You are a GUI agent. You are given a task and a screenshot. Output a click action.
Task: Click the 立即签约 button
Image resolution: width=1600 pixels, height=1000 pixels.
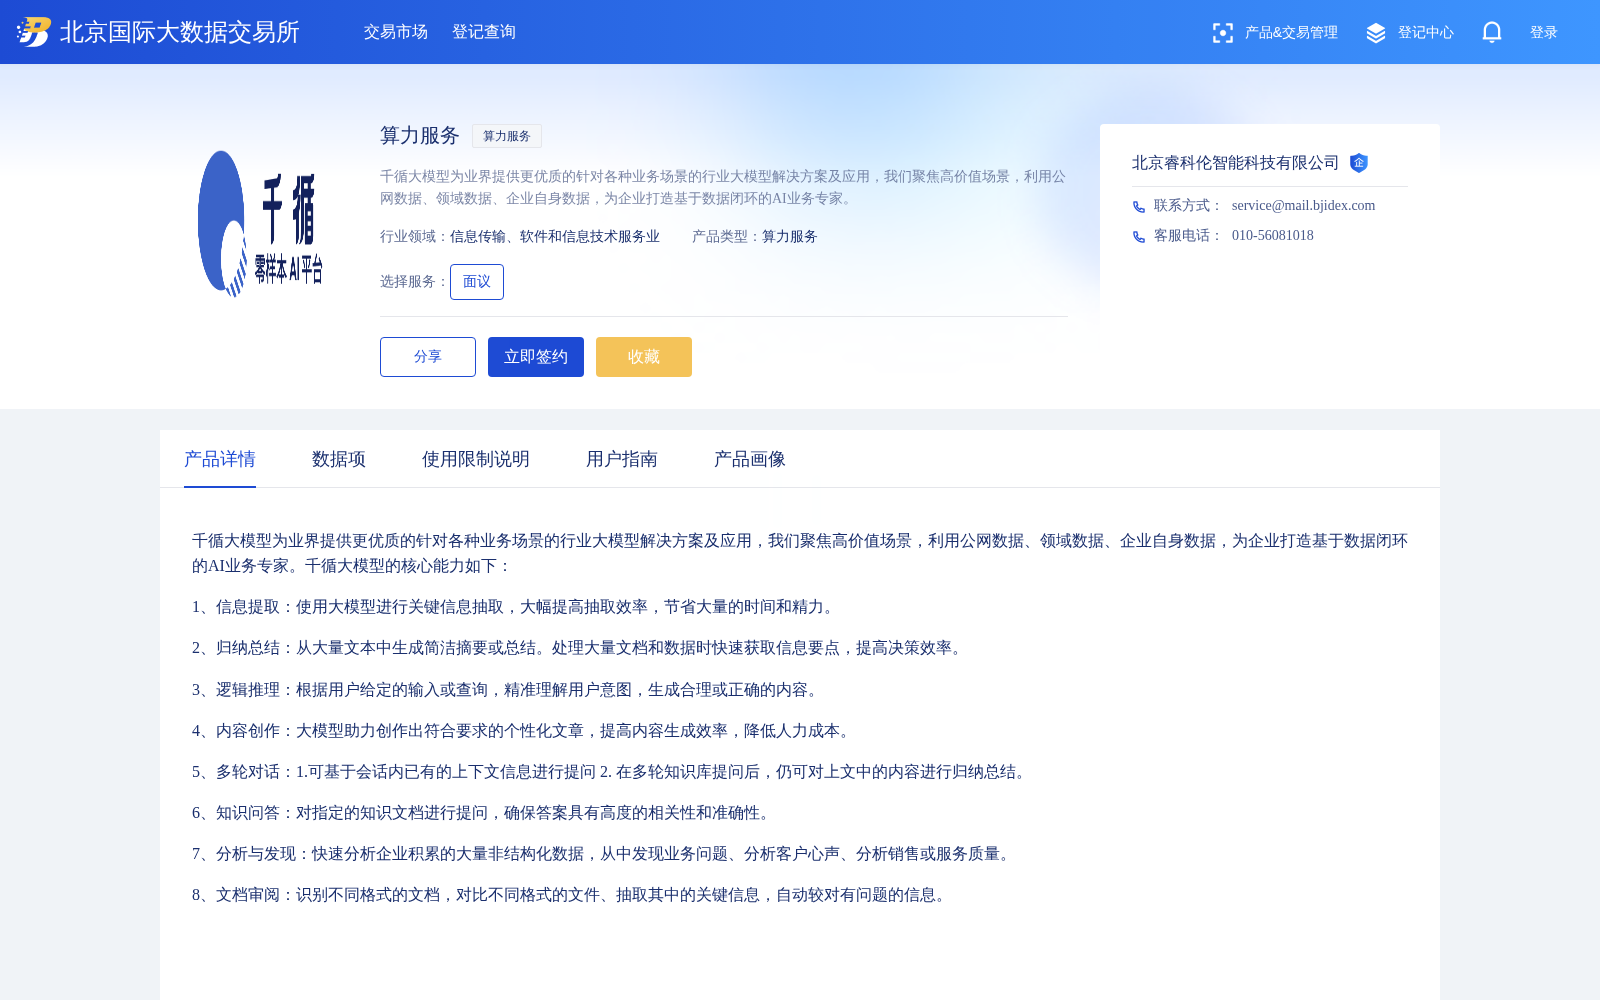[x=536, y=357]
